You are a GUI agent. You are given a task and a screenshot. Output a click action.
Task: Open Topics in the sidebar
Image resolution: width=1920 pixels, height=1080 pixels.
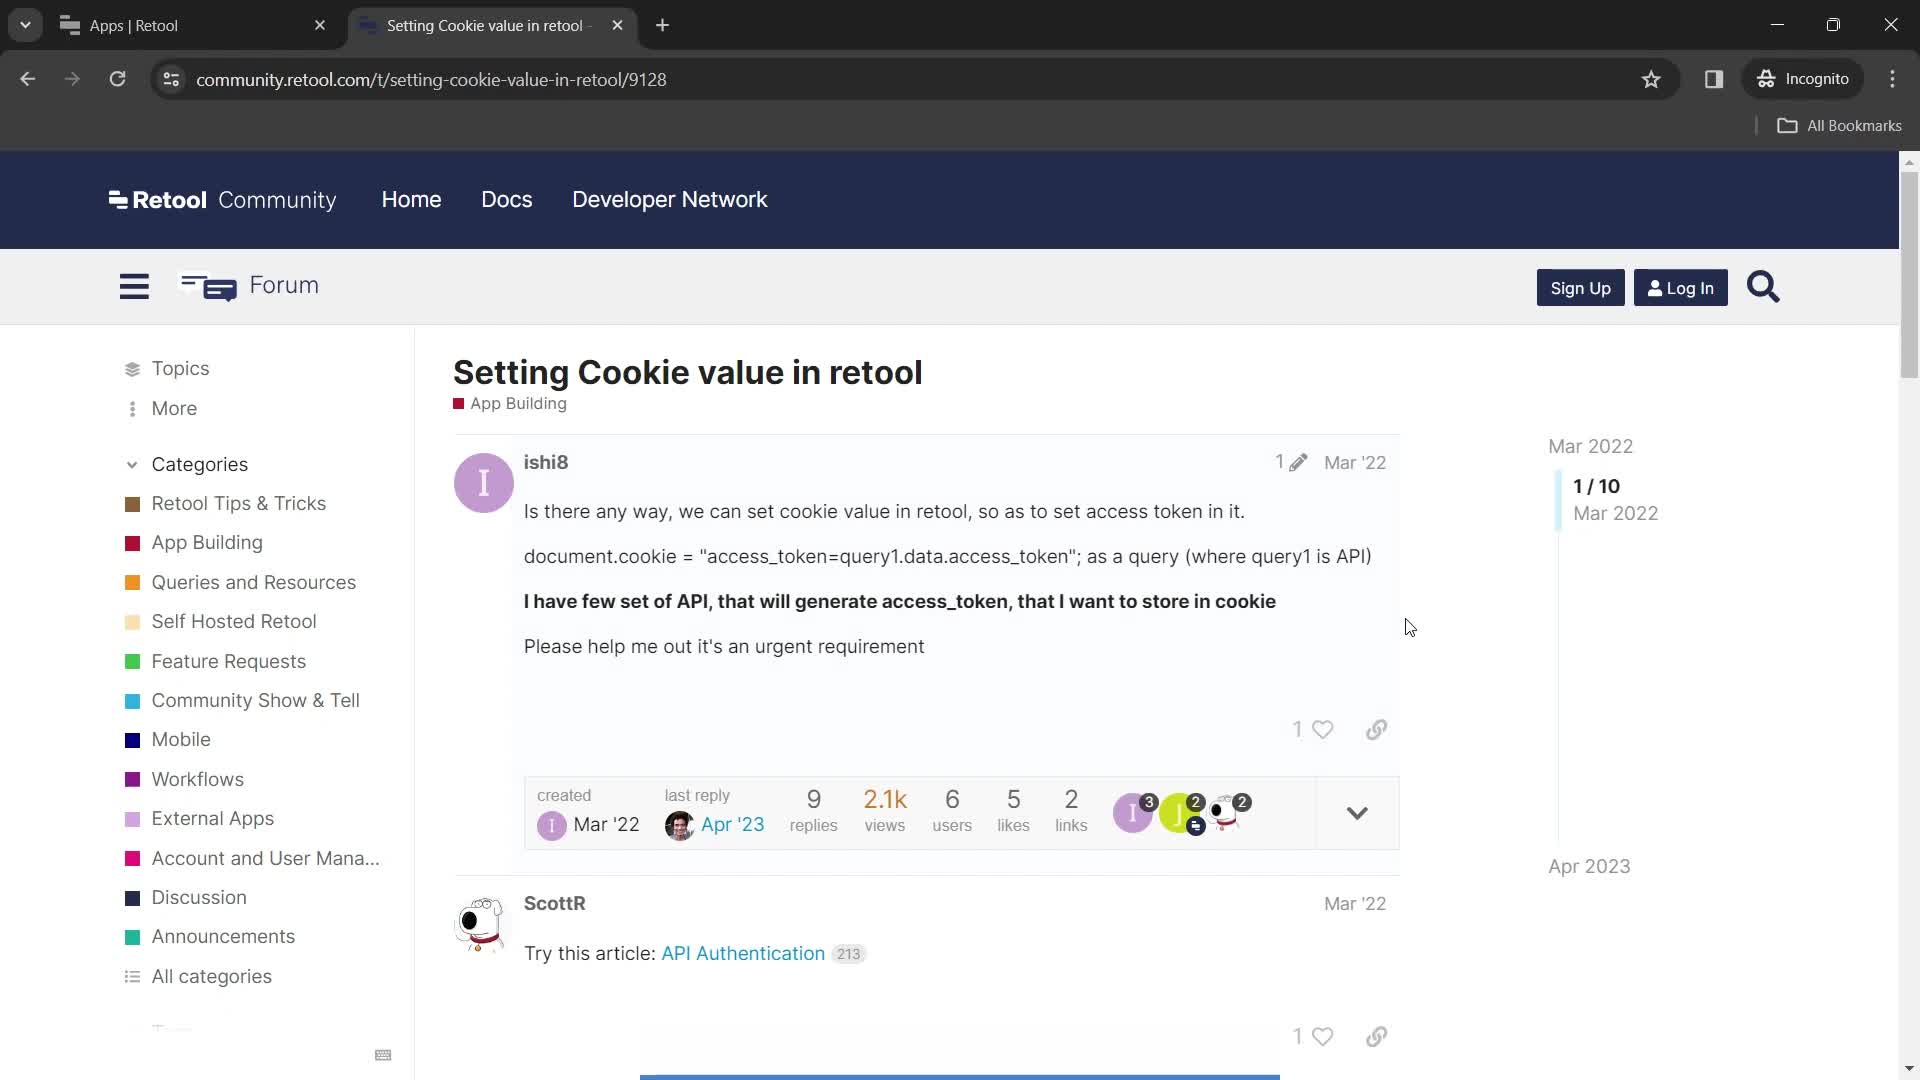(168, 369)
